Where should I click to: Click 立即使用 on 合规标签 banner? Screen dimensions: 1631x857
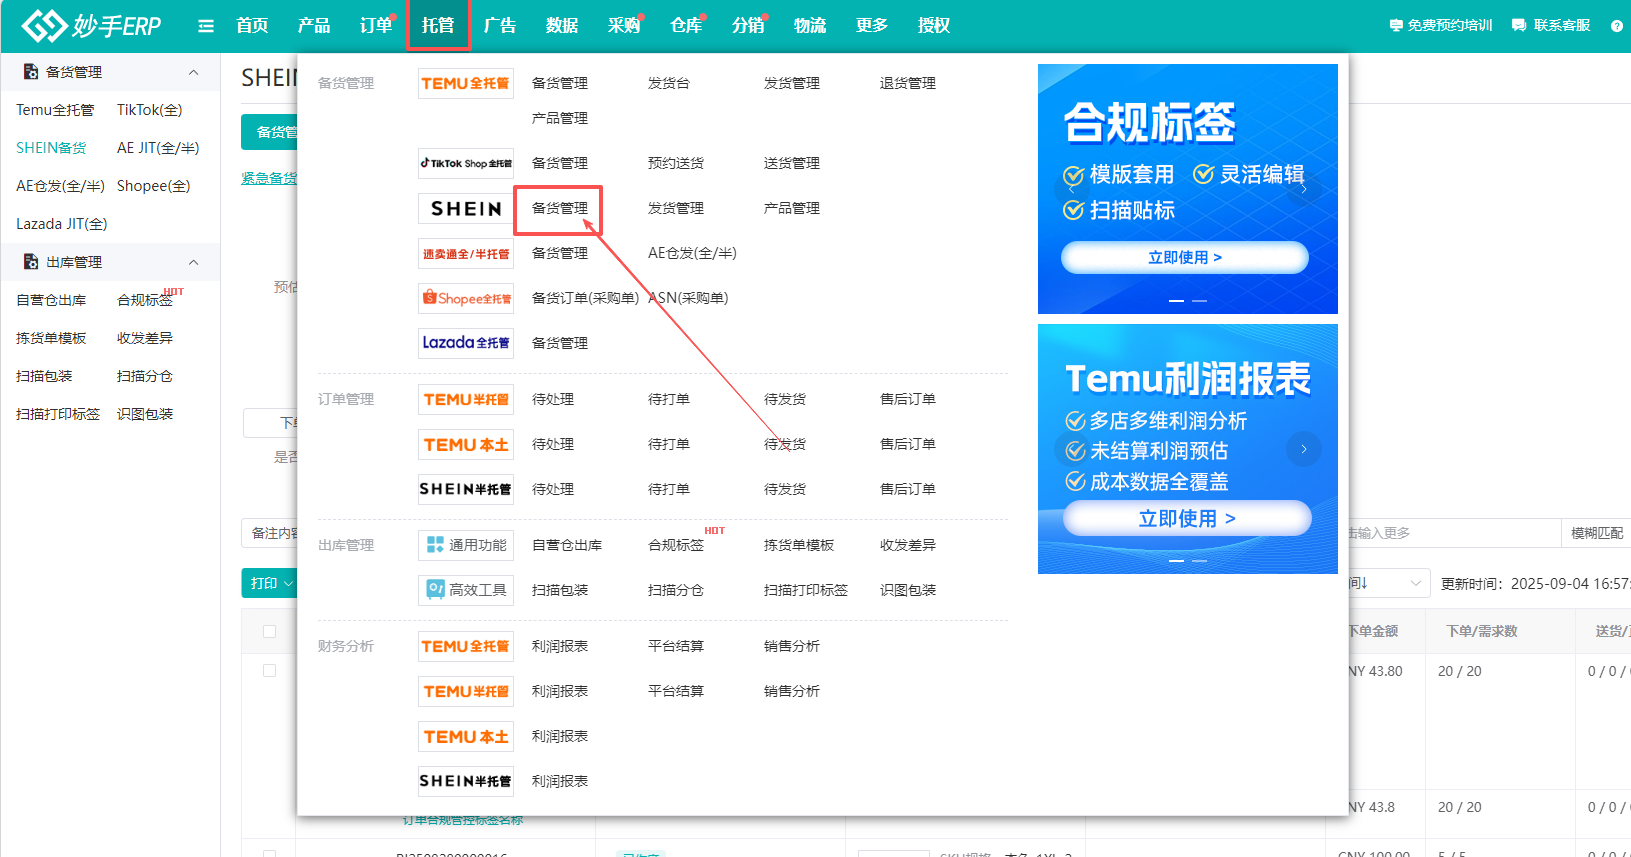(x=1185, y=257)
